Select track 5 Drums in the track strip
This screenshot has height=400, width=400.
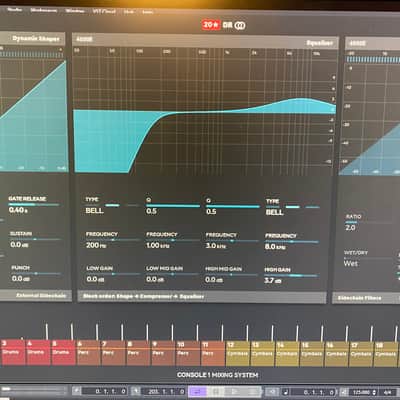(63, 352)
